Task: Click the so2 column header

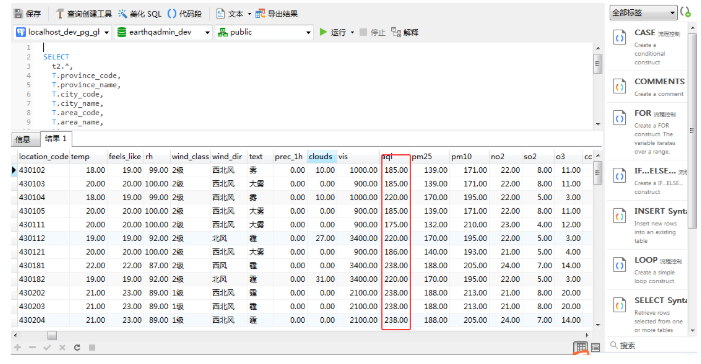Action: coord(538,157)
